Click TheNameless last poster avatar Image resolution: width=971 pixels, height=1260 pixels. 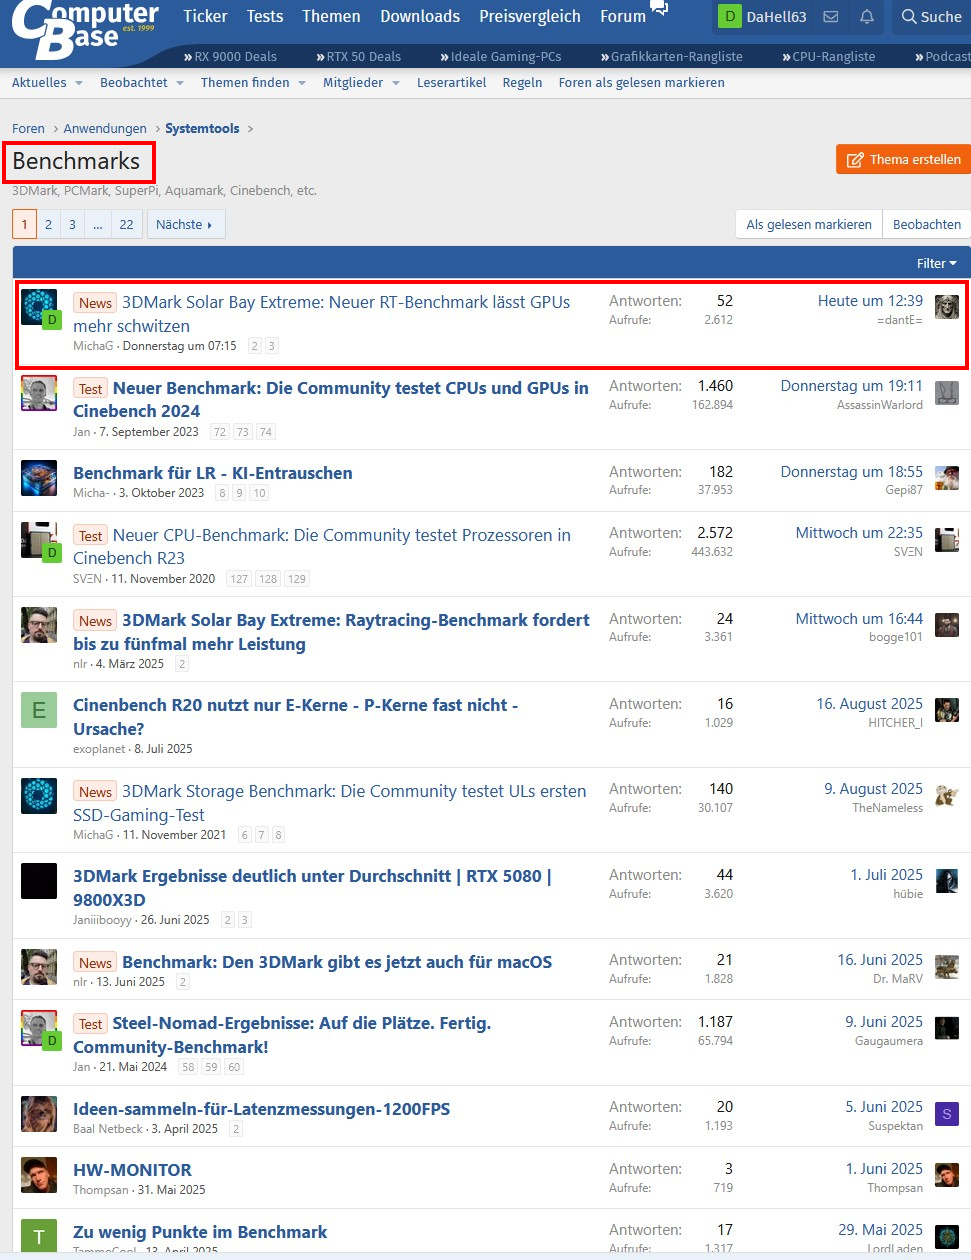pos(947,796)
